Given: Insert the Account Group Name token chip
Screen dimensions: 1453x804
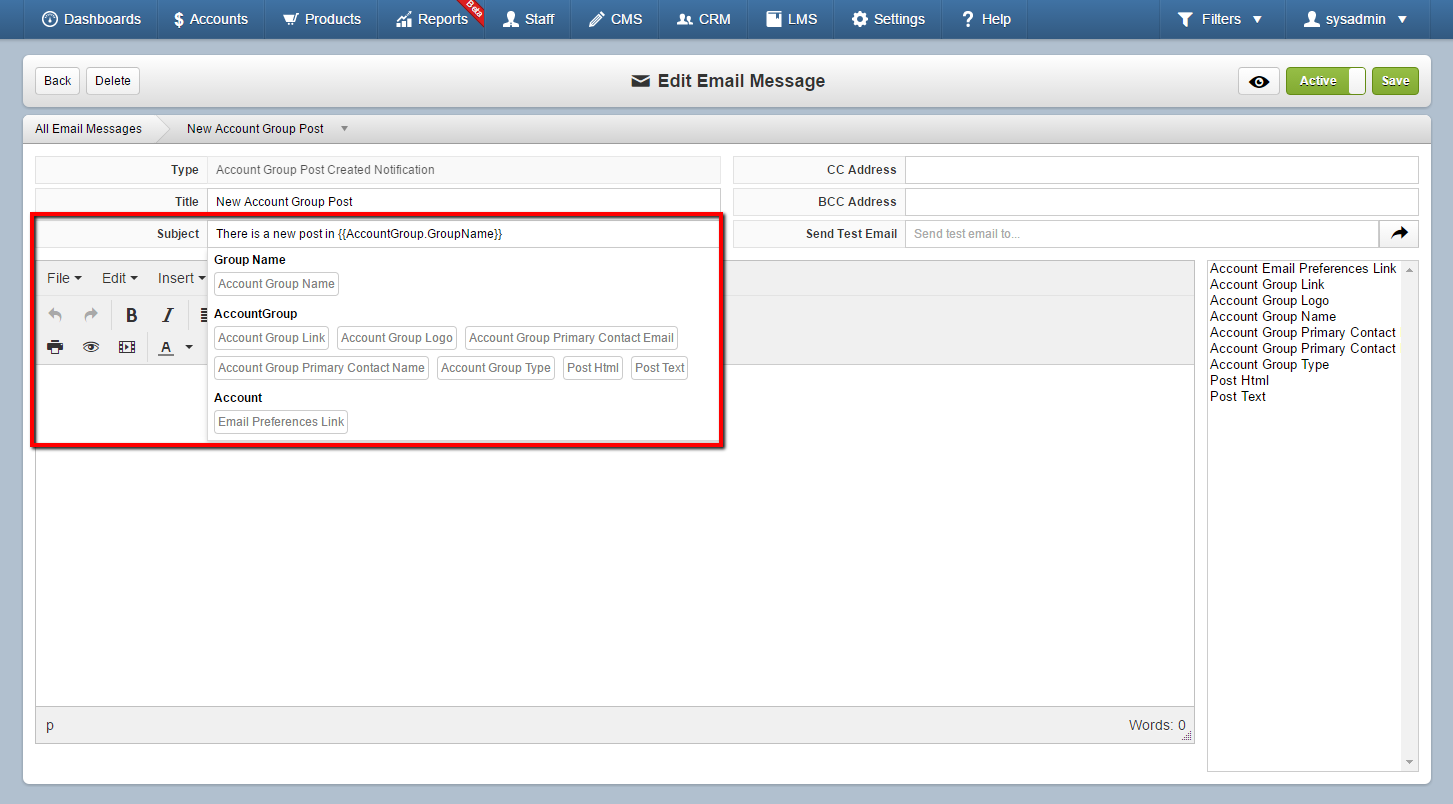Looking at the screenshot, I should (x=276, y=284).
